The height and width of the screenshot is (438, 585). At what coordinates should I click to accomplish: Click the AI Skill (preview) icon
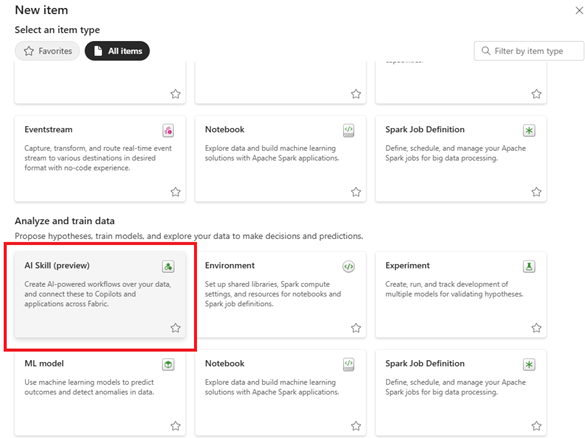(168, 266)
